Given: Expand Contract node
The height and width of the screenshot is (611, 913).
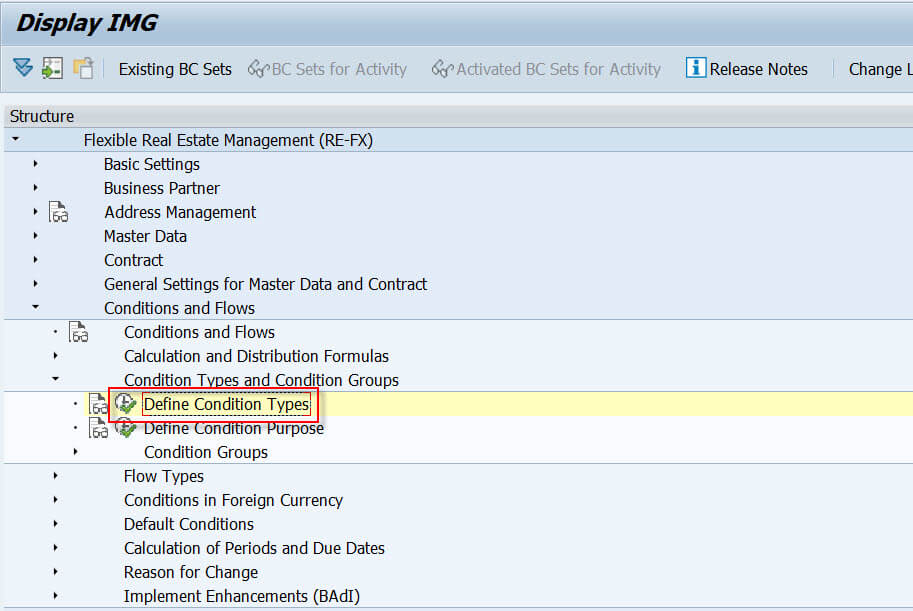Looking at the screenshot, I should [x=36, y=259].
